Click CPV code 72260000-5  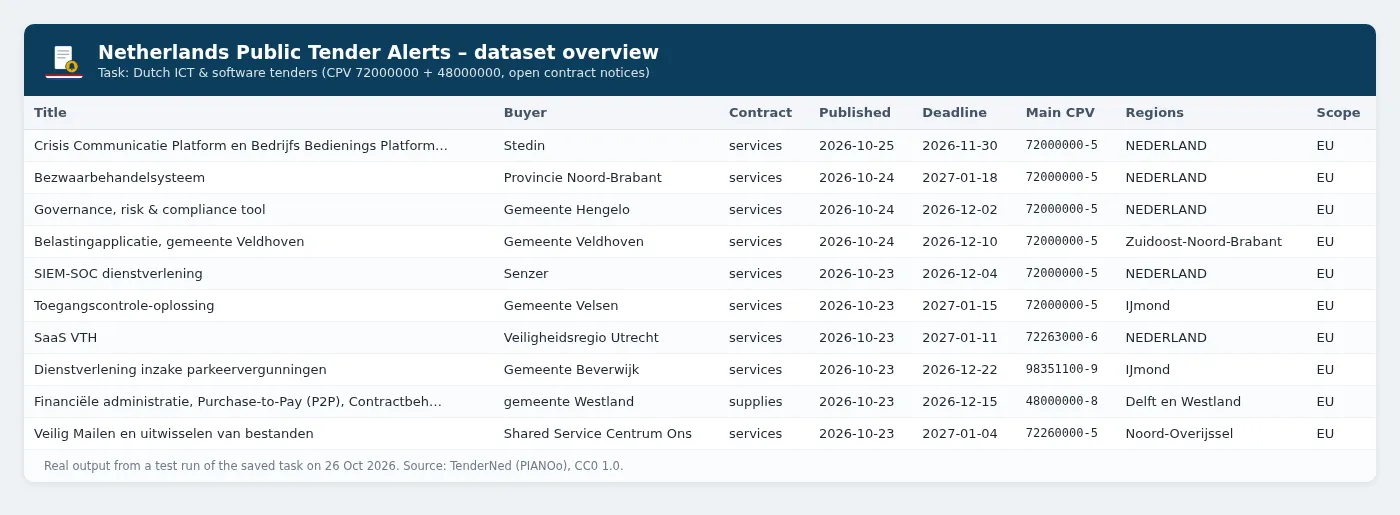point(1061,434)
